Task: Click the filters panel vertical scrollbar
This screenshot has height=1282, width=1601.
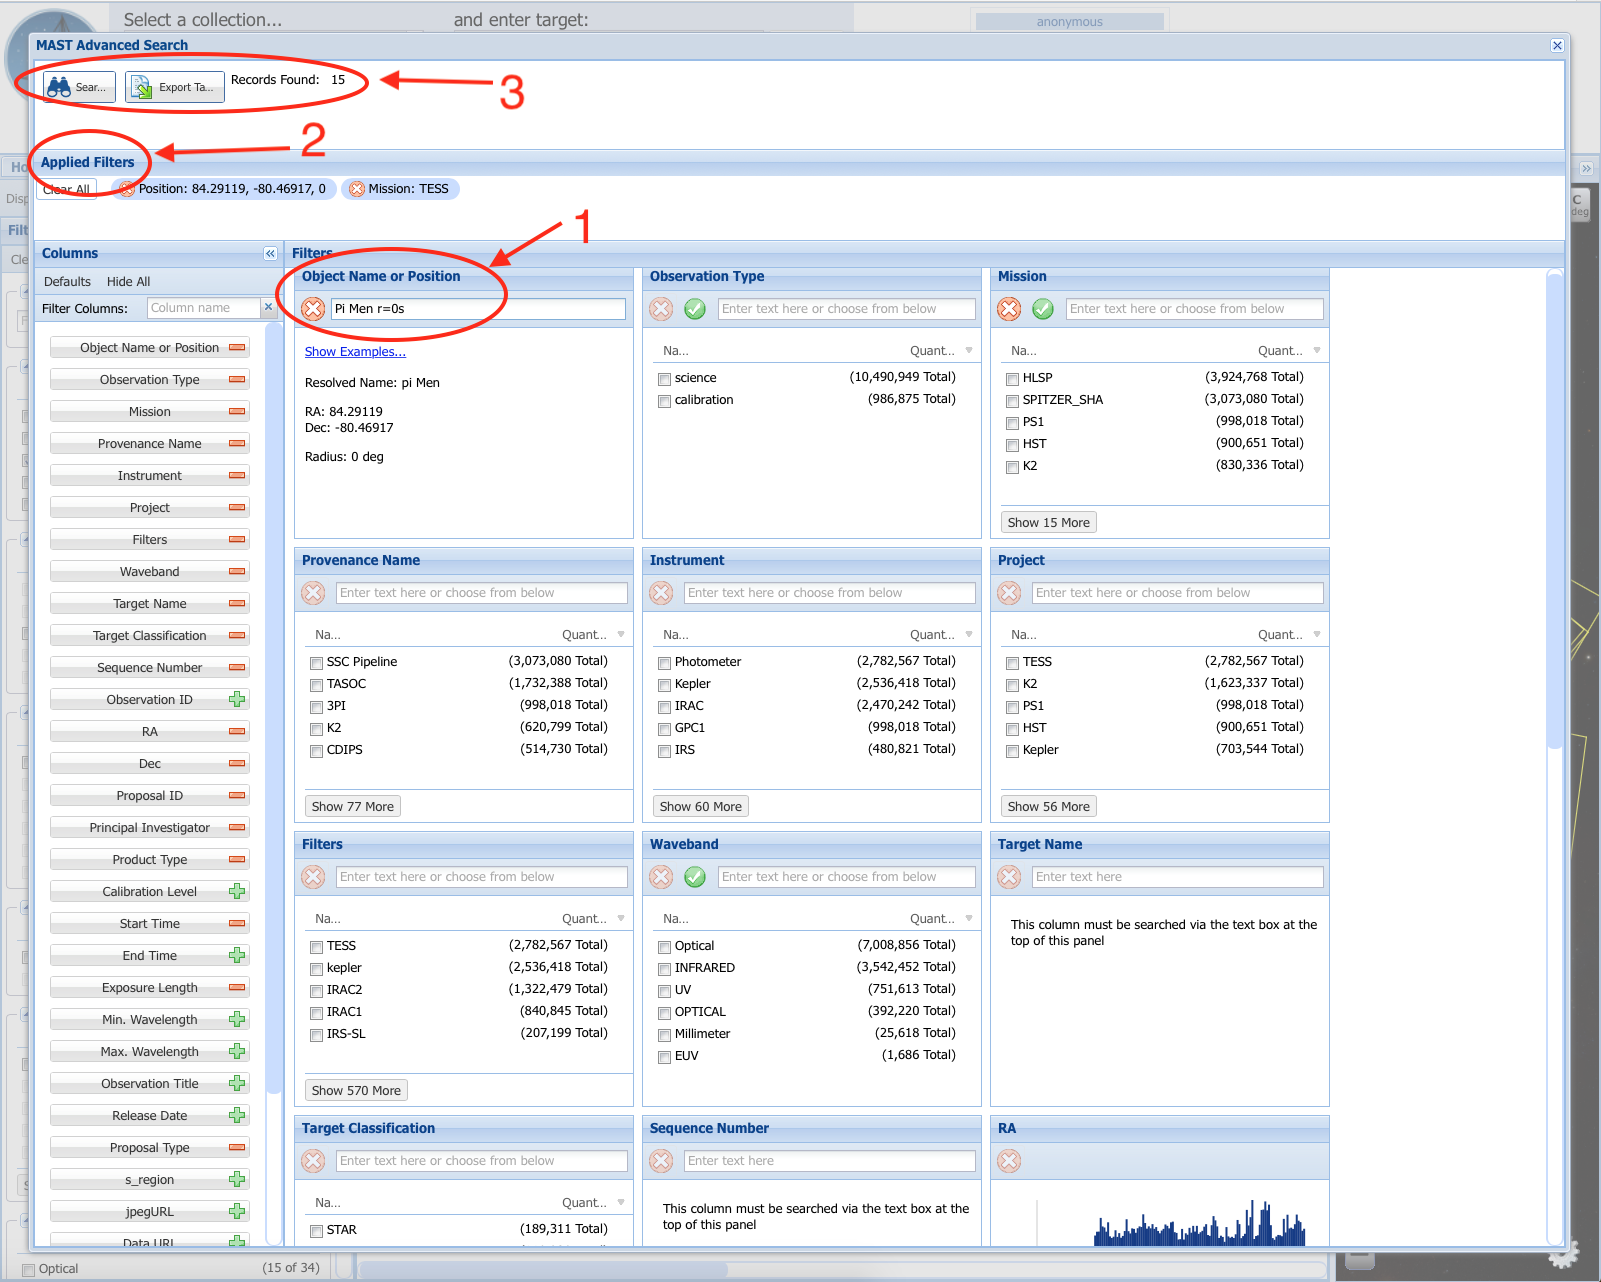Action: click(1554, 510)
